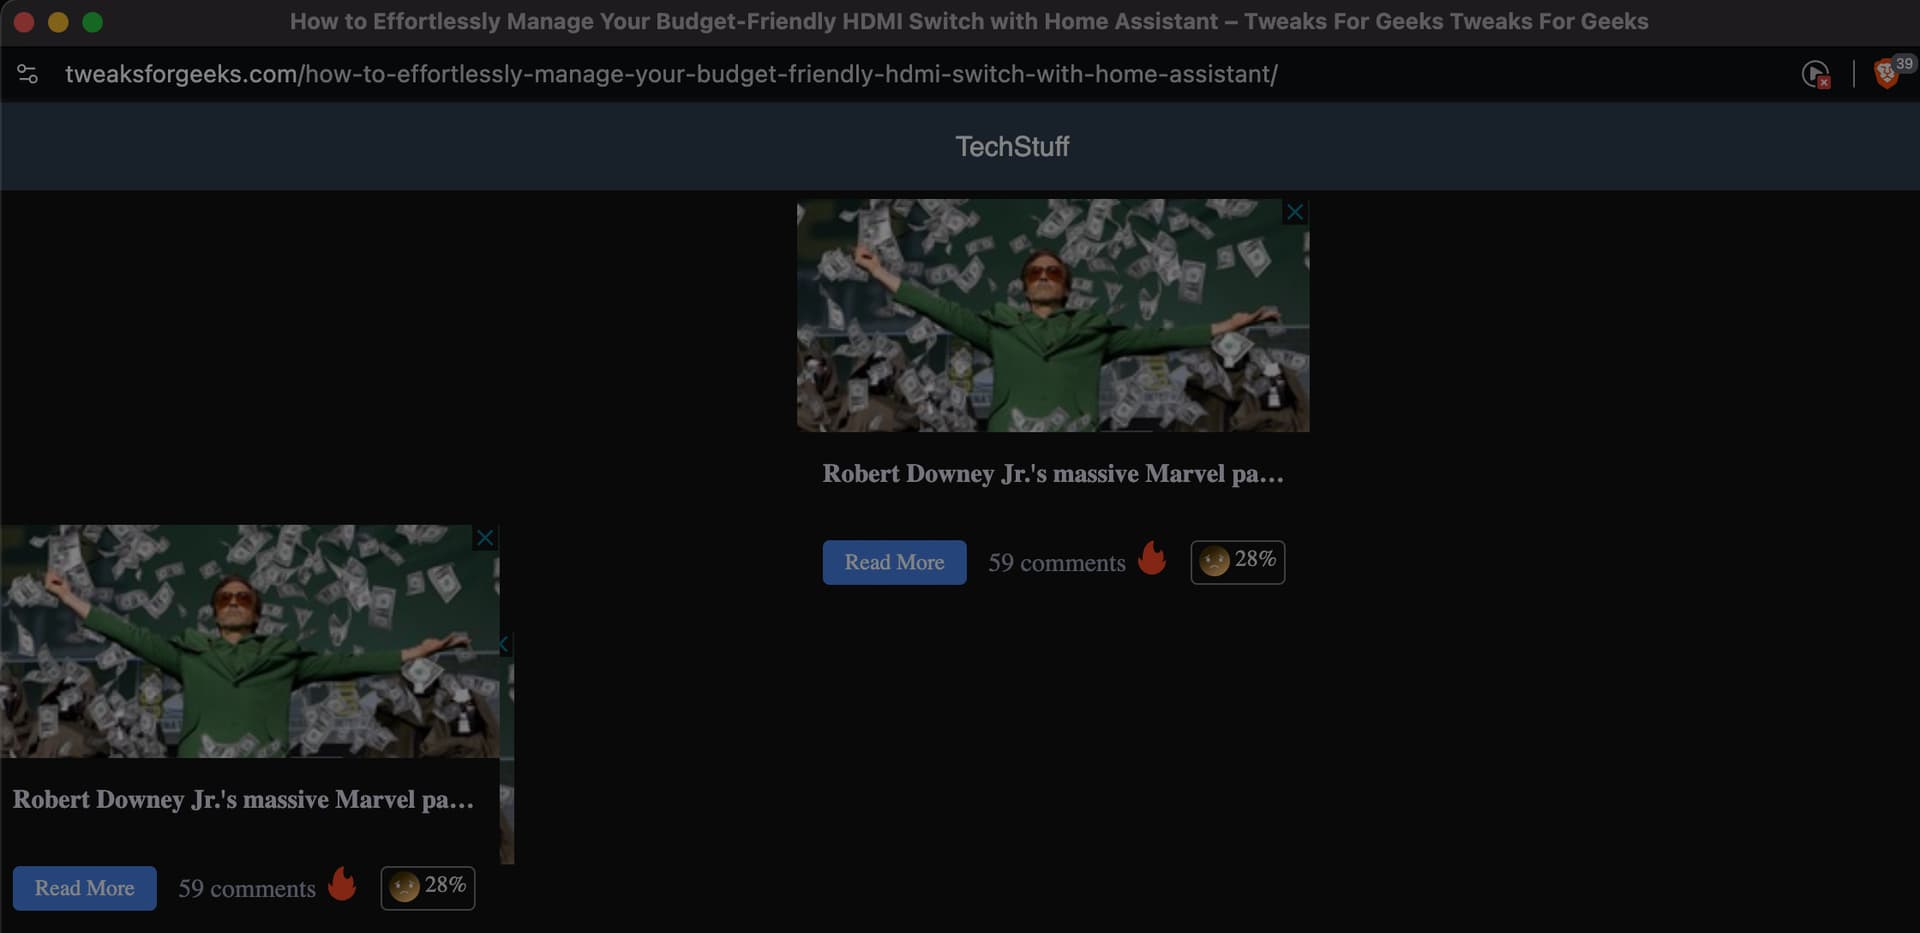The width and height of the screenshot is (1920, 933).
Task: Click the bottom-left card headline about Marvel
Action: coord(243,800)
